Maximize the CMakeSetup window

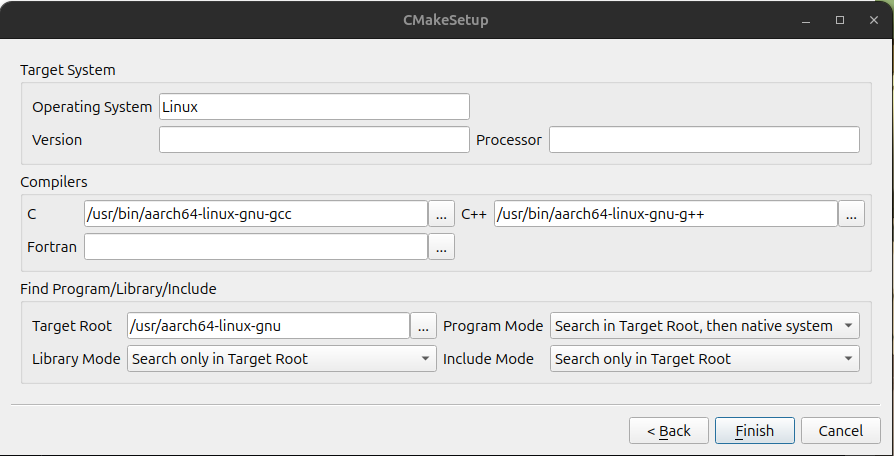click(839, 20)
